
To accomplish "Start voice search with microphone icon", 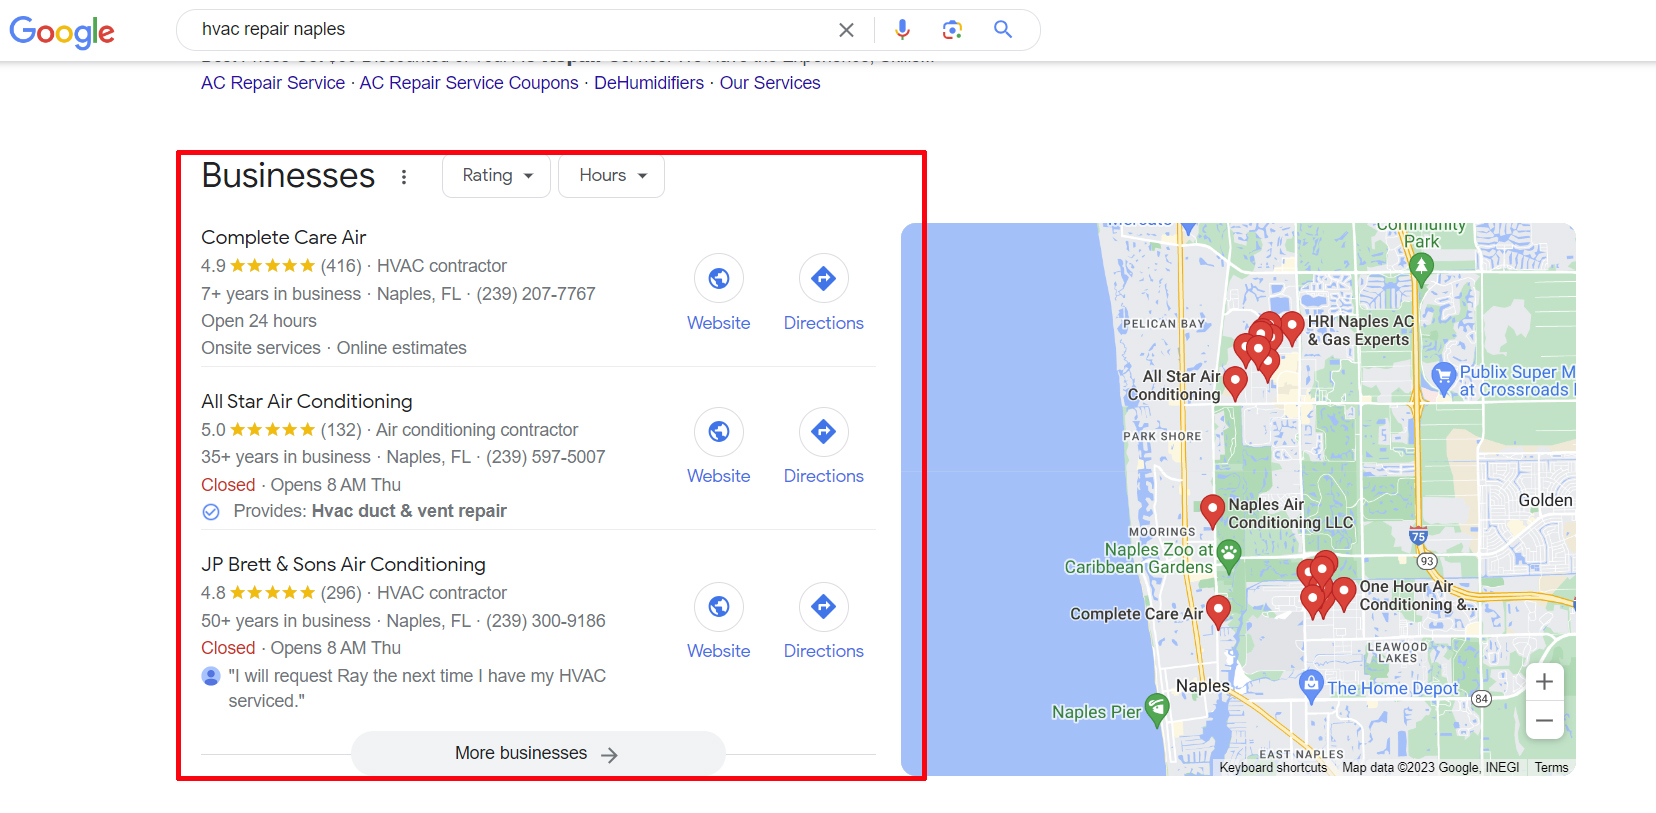I will 902,30.
